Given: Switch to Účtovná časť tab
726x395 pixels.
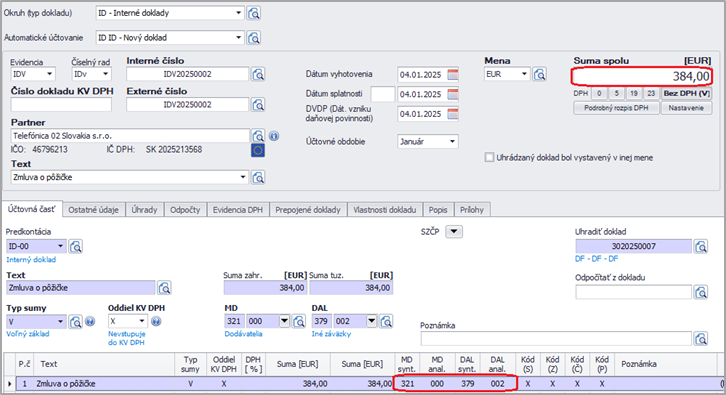Looking at the screenshot, I should 31,209.
